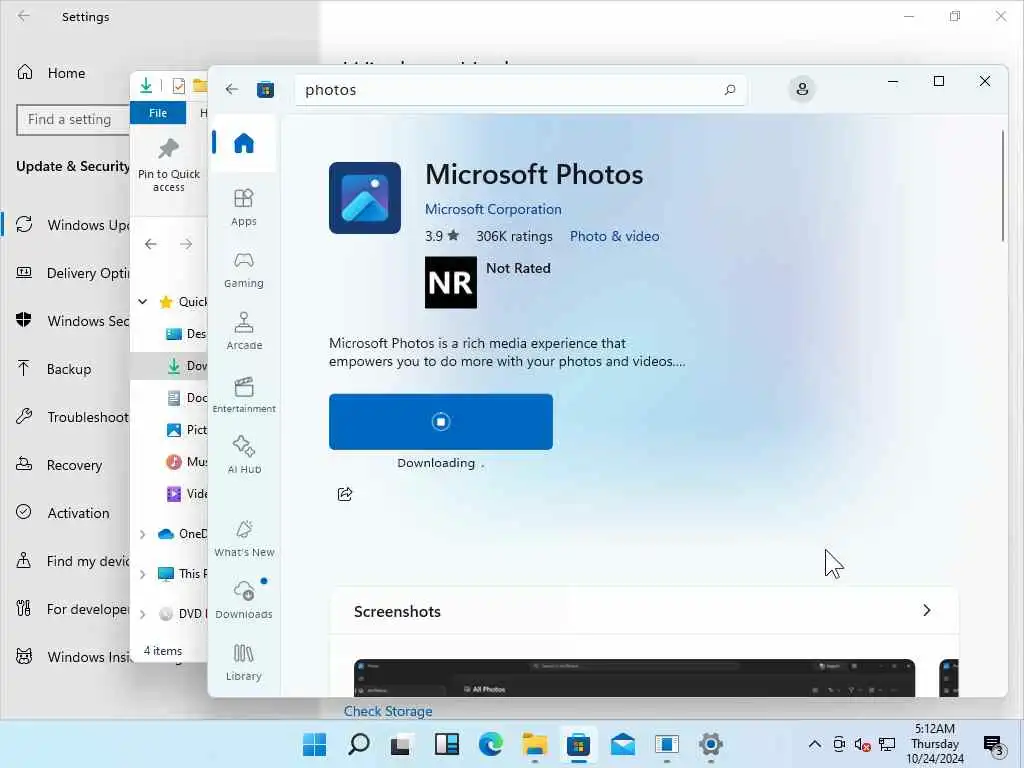Open the Store user account profile icon
This screenshot has width=1024, height=768.
[x=802, y=89]
